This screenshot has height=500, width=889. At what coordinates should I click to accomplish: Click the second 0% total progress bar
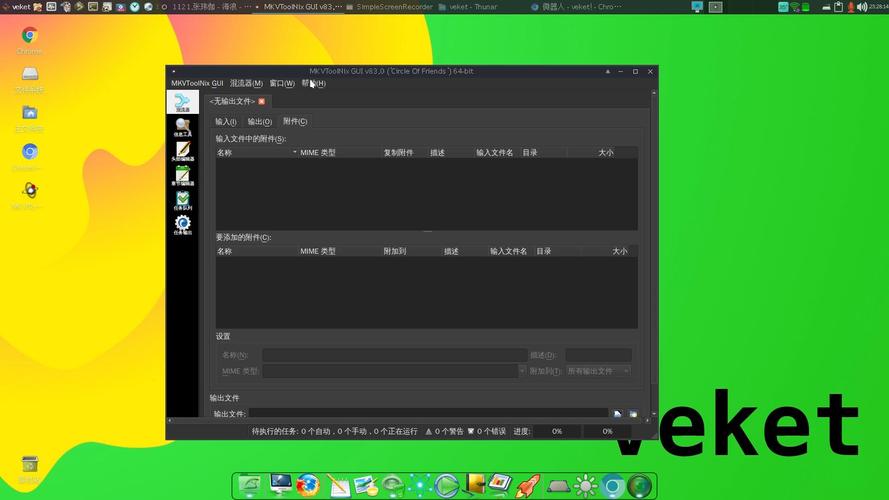coord(607,431)
